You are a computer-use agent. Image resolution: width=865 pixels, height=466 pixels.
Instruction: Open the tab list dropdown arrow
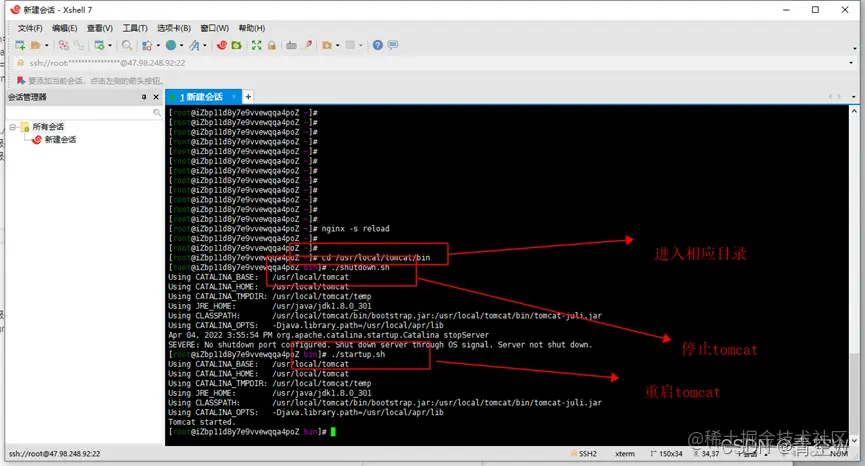(853, 97)
